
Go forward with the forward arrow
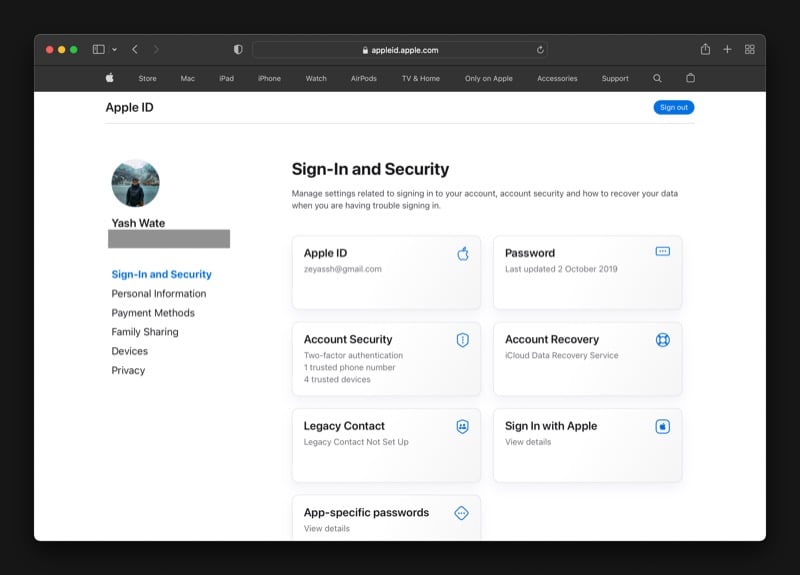pyautogui.click(x=156, y=49)
